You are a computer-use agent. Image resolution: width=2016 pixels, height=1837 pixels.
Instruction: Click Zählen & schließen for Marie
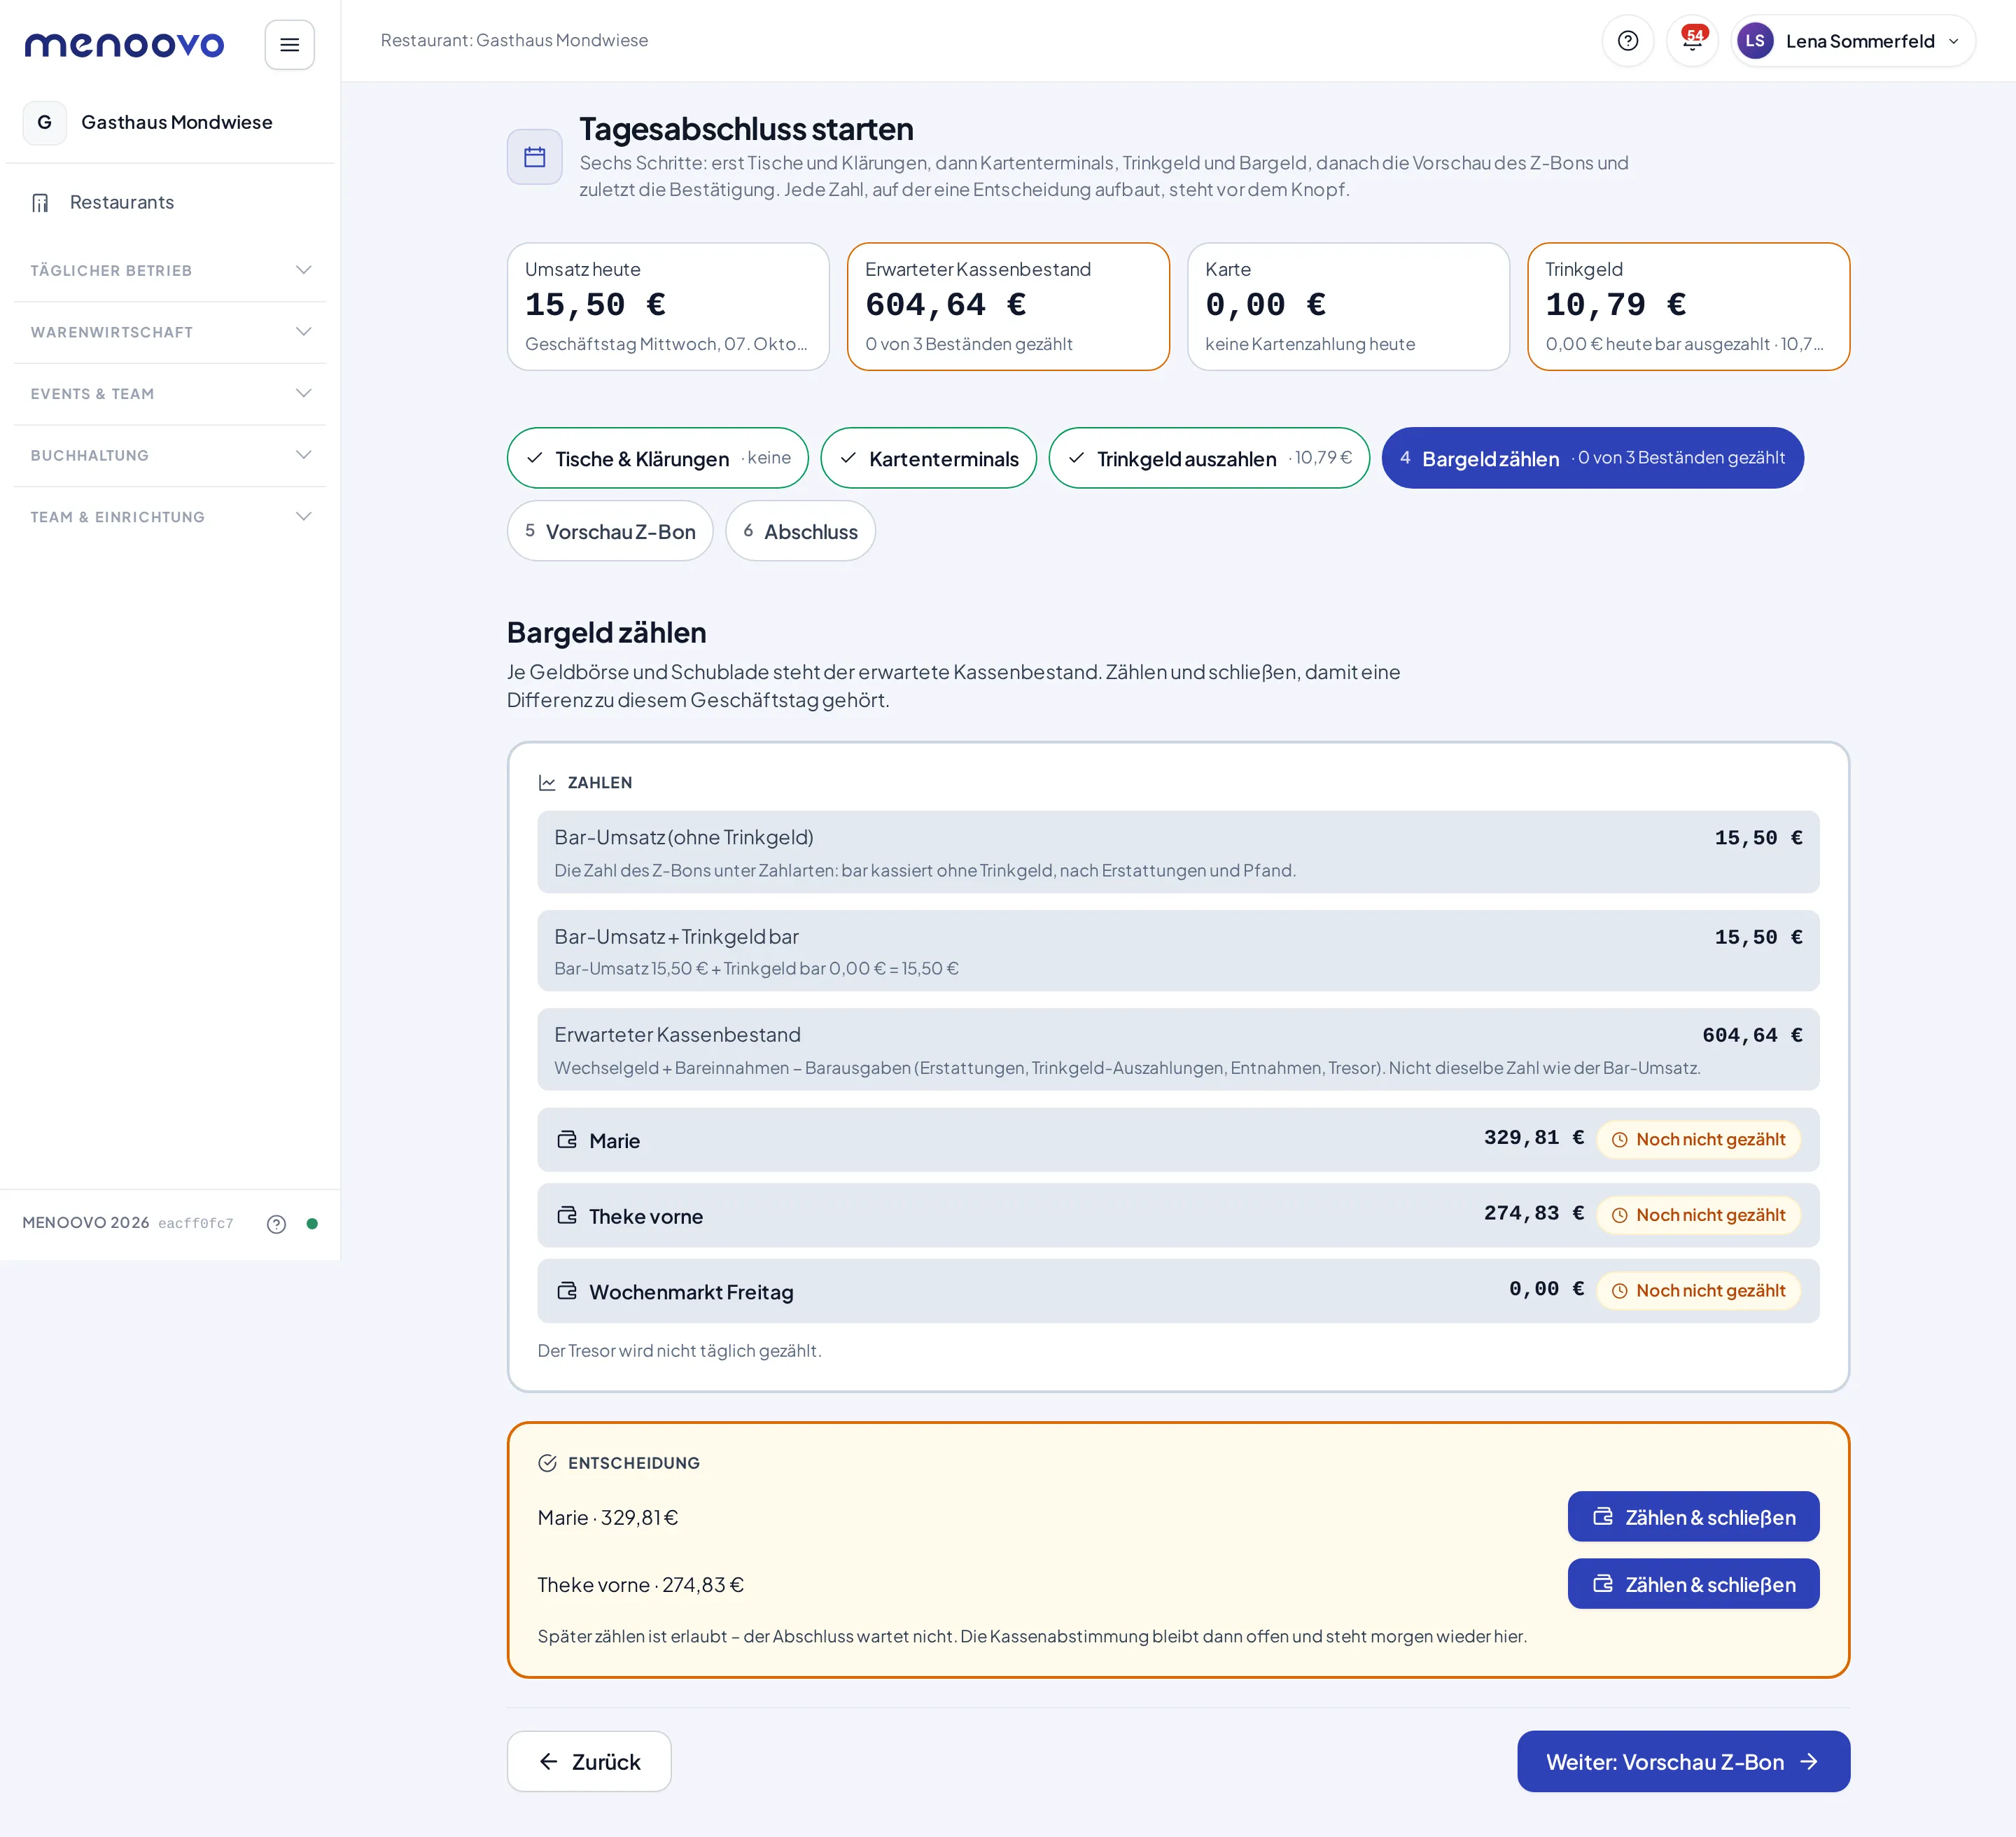point(1693,1517)
